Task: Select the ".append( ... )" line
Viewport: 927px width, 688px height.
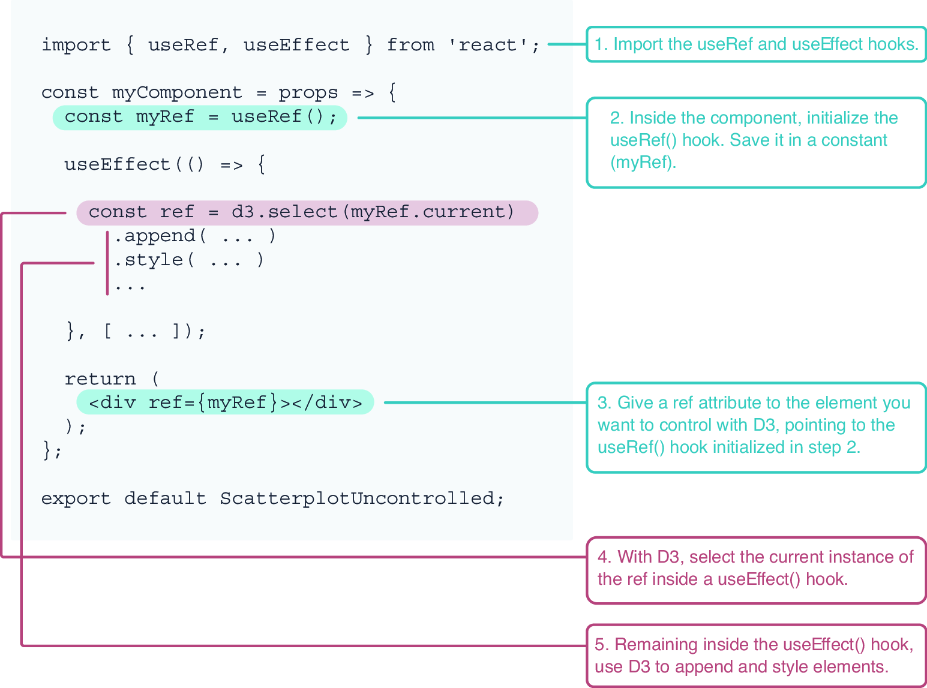Action: tap(195, 236)
